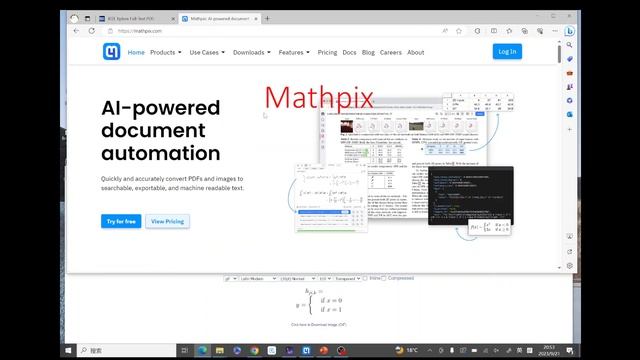Open a new tab with plus button
640x360 pixels.
tap(267, 18)
